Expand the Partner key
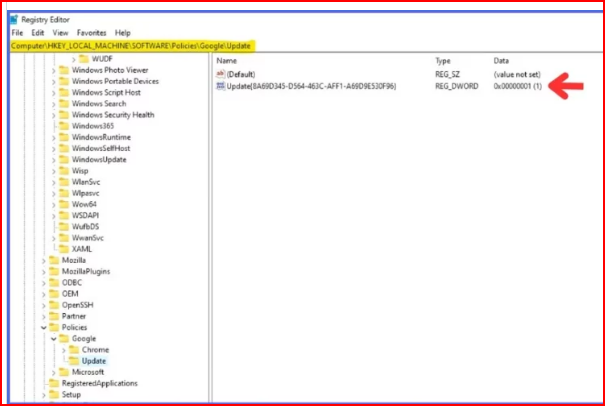Viewport: 605px width, 406px height. (44, 317)
